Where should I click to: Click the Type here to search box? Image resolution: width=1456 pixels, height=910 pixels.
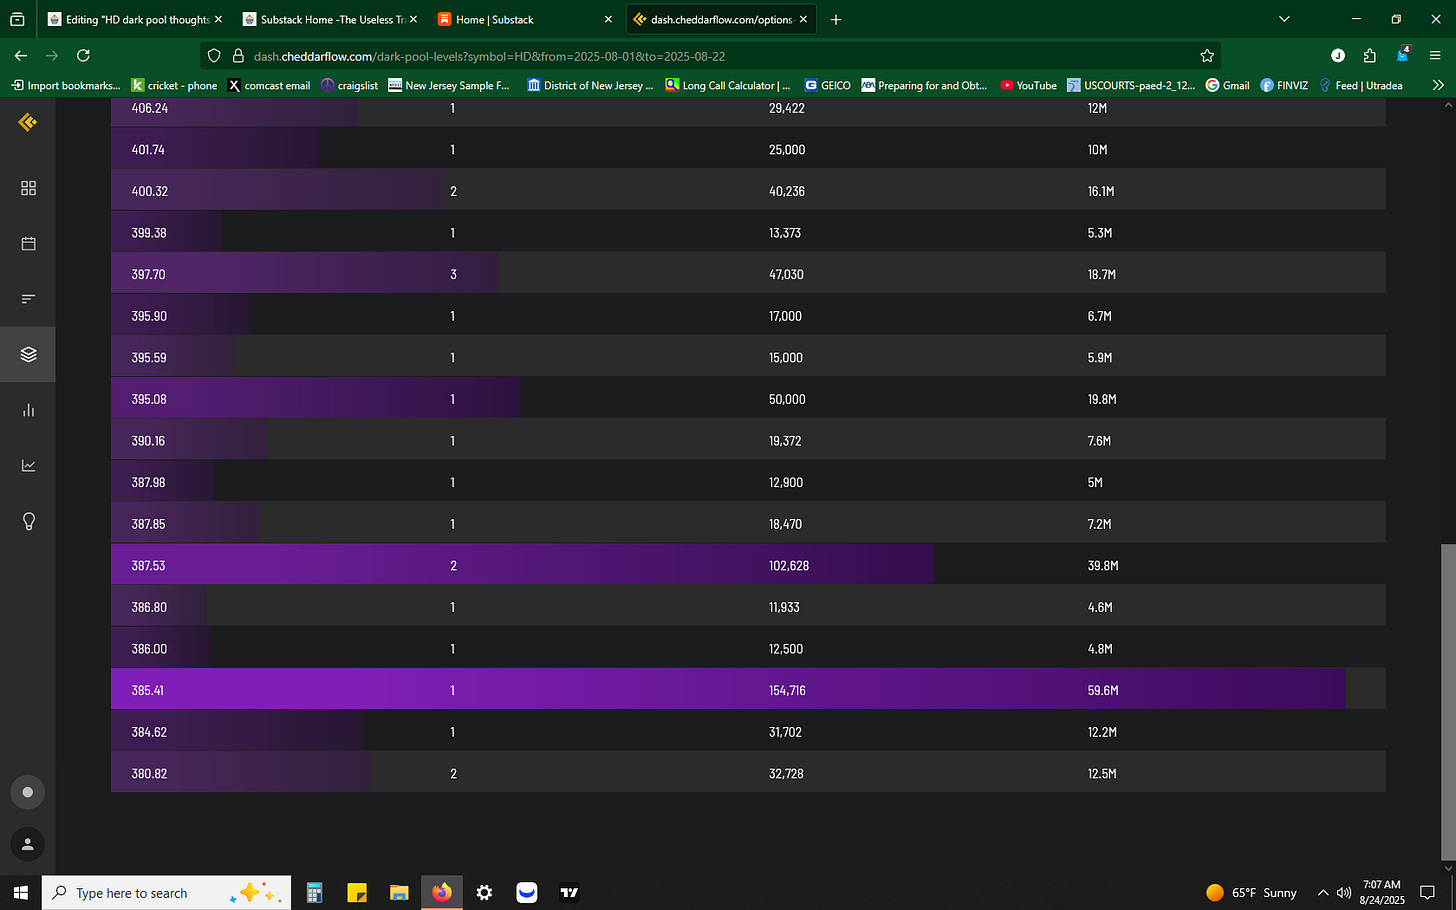pos(166,892)
